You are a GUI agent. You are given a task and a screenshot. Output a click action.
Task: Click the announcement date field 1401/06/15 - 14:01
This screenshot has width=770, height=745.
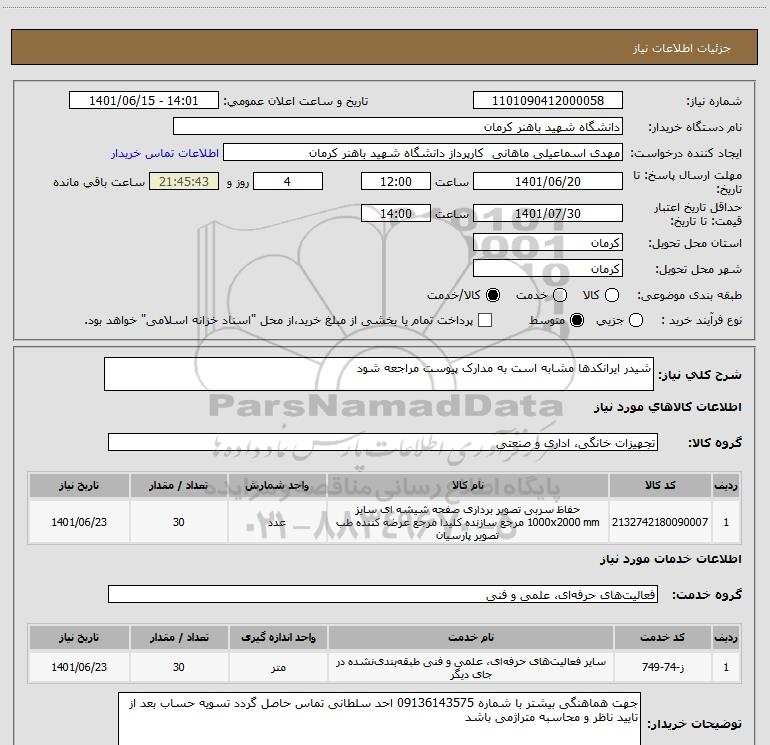coord(143,100)
